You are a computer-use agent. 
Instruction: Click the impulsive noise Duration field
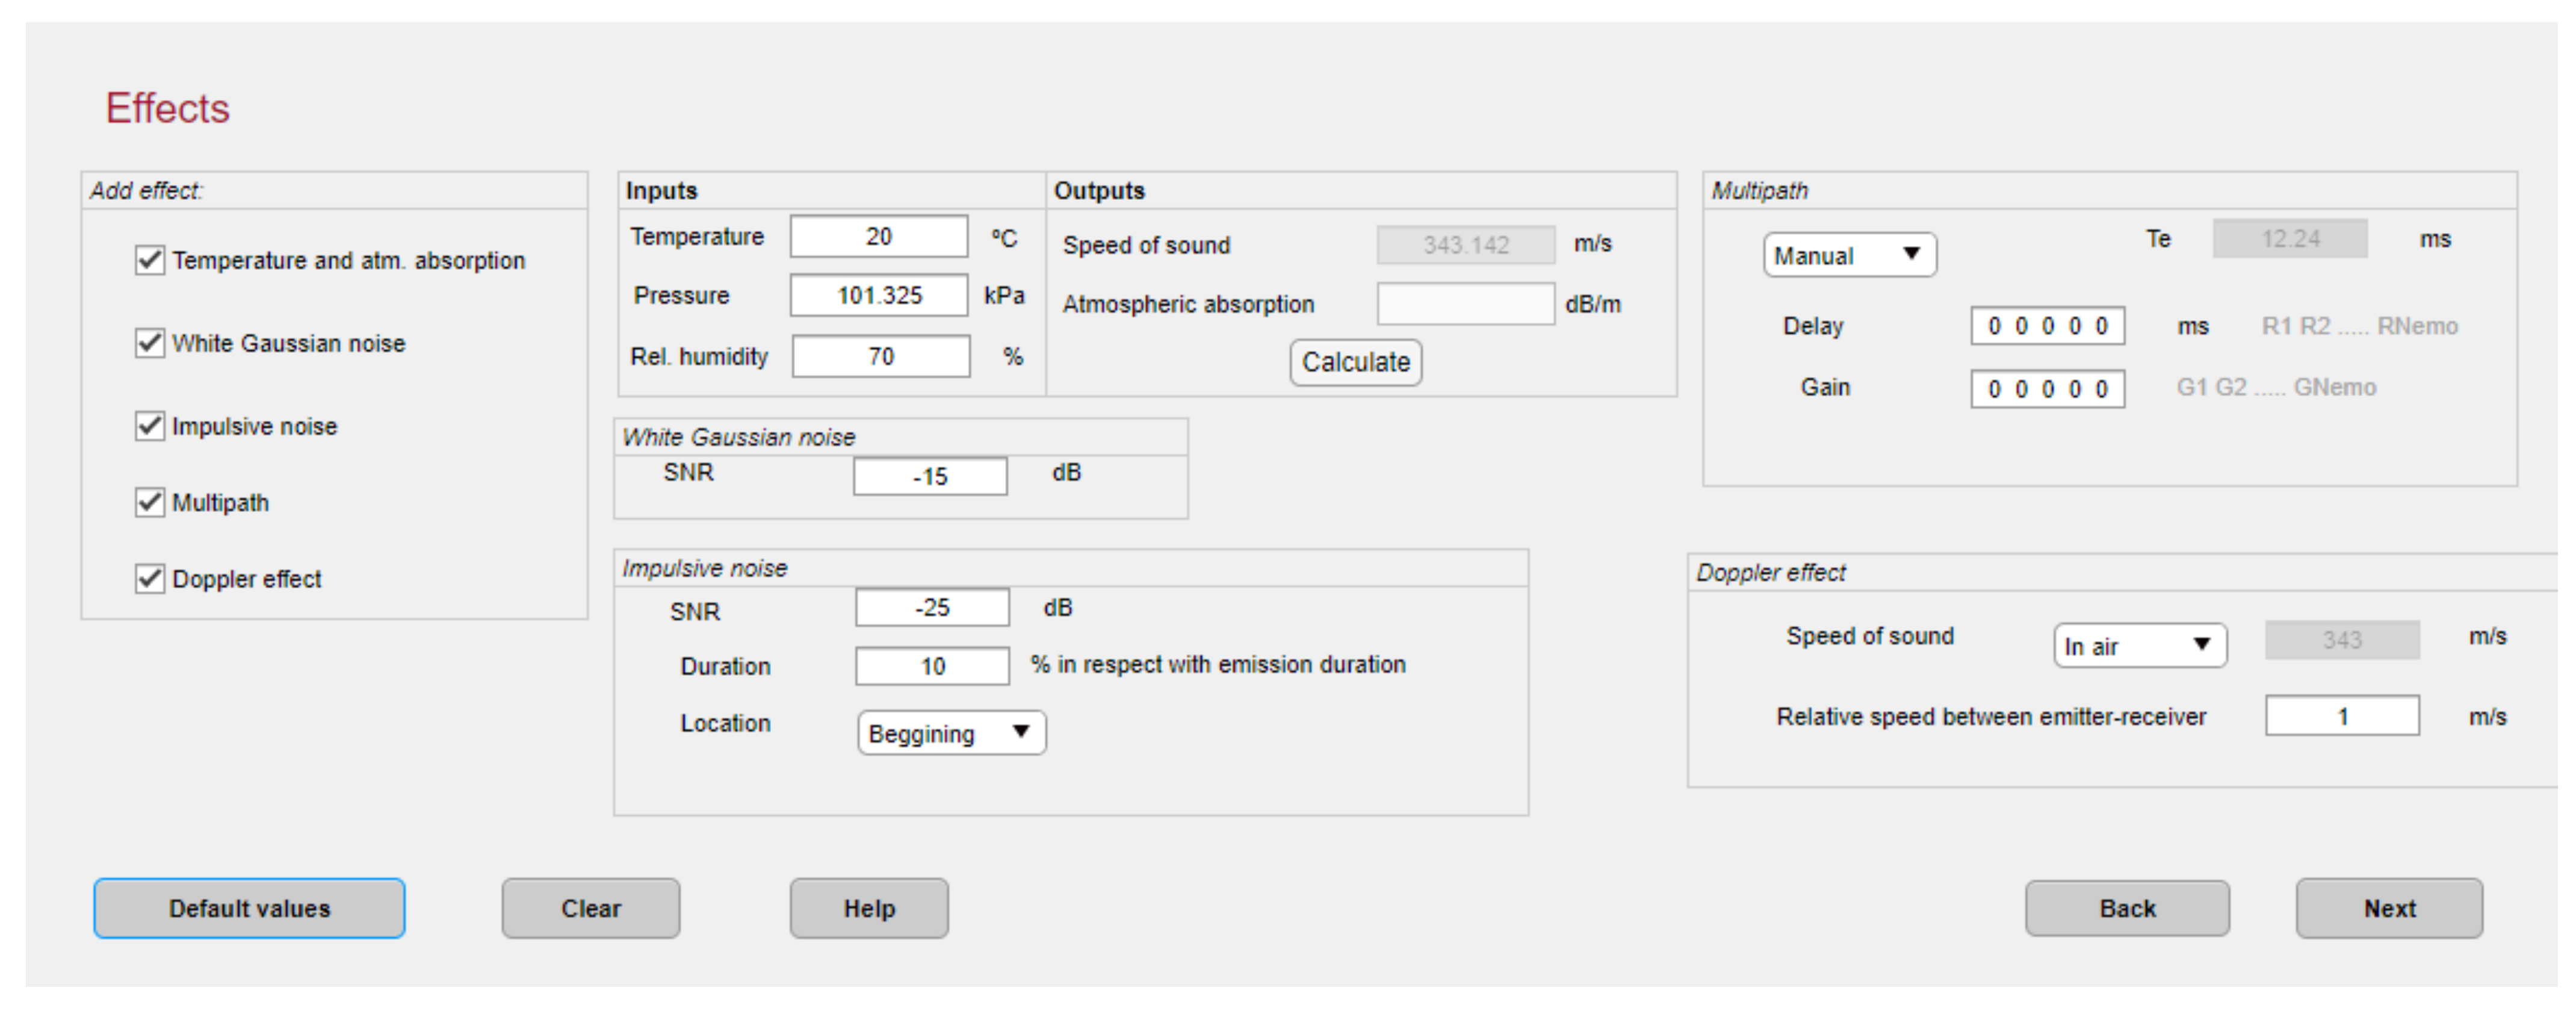pos(931,666)
